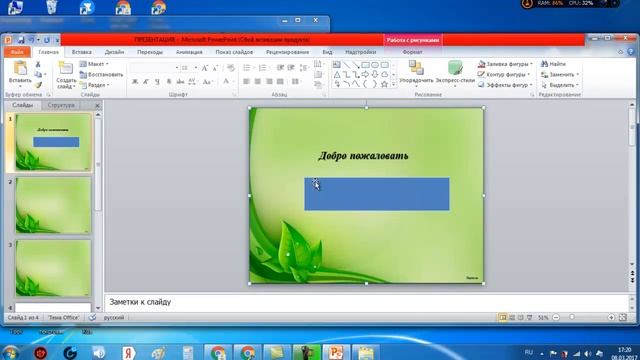Click the Clear formatting icon
The width and height of the screenshot is (640, 360).
click(231, 68)
